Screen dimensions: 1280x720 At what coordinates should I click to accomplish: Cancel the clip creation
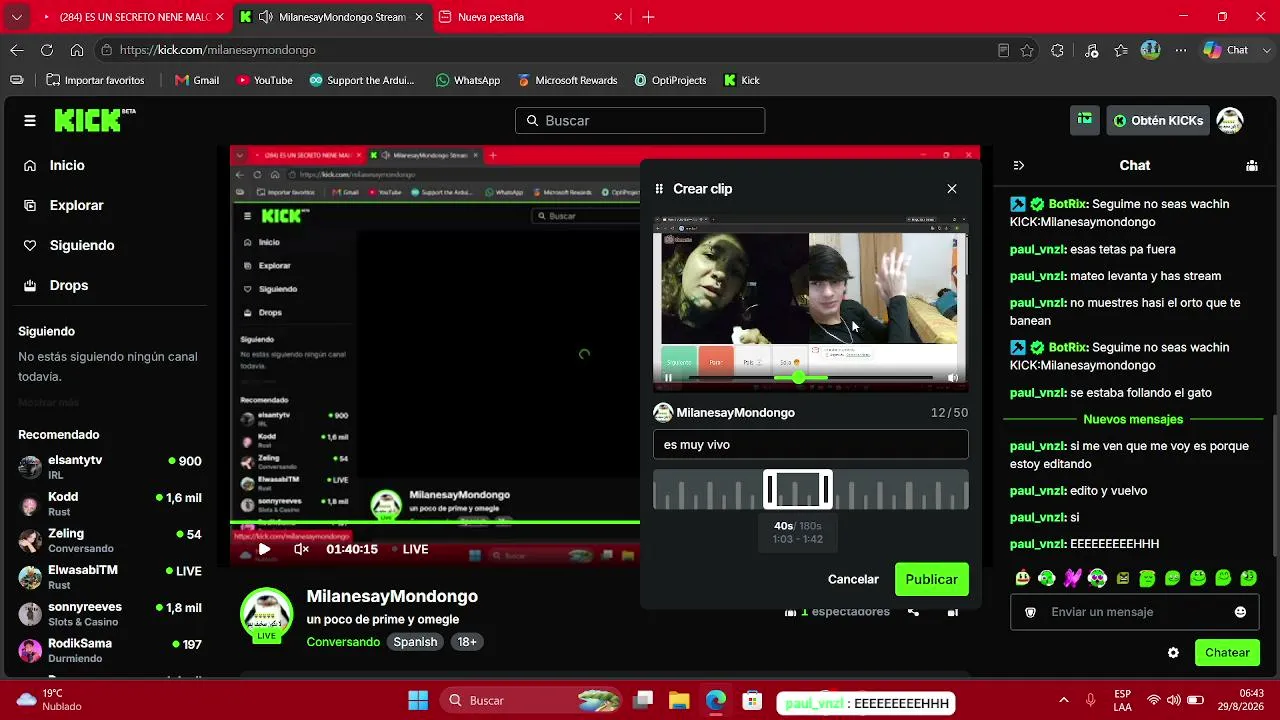(853, 579)
